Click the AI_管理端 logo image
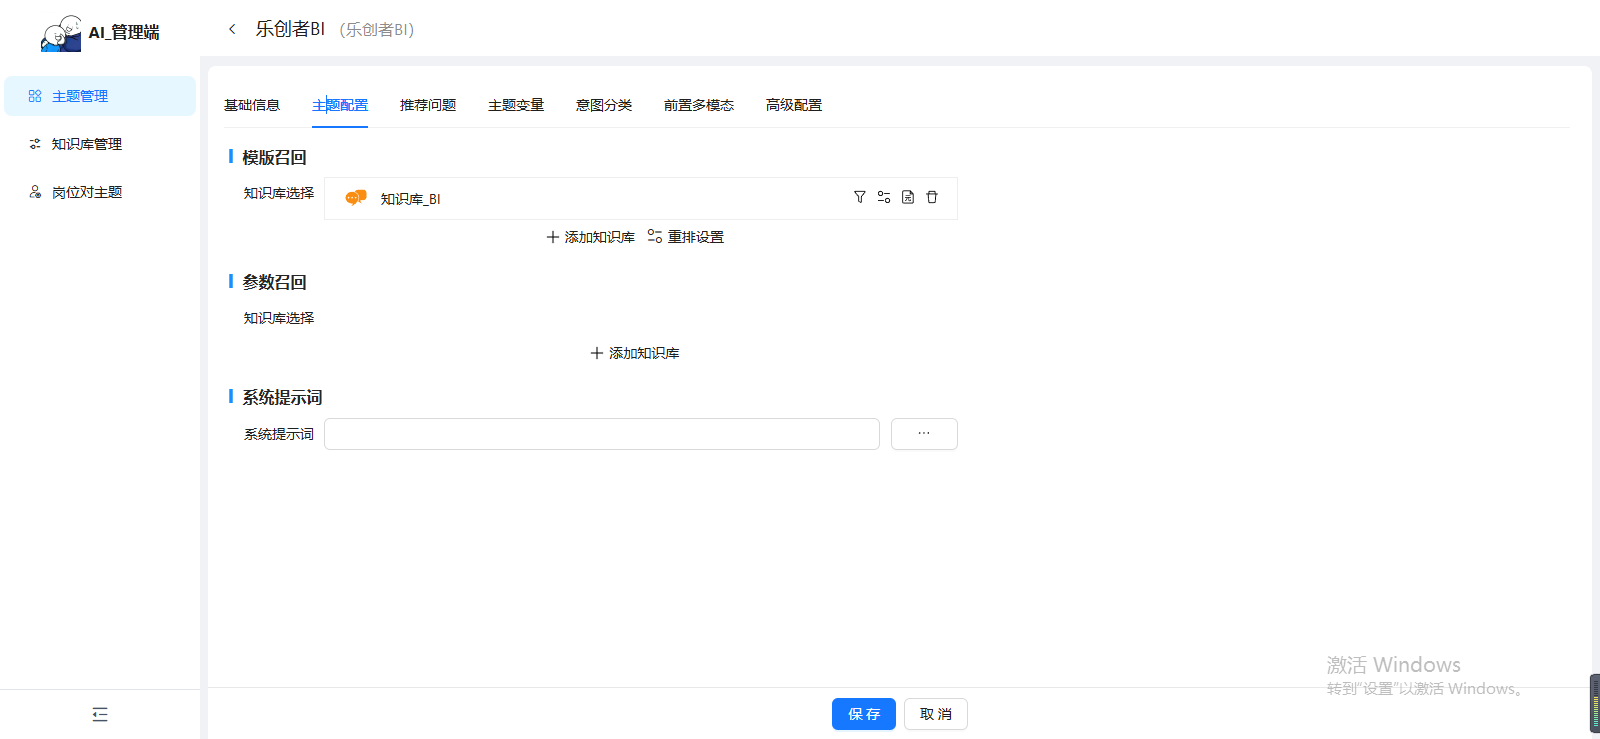 [61, 33]
